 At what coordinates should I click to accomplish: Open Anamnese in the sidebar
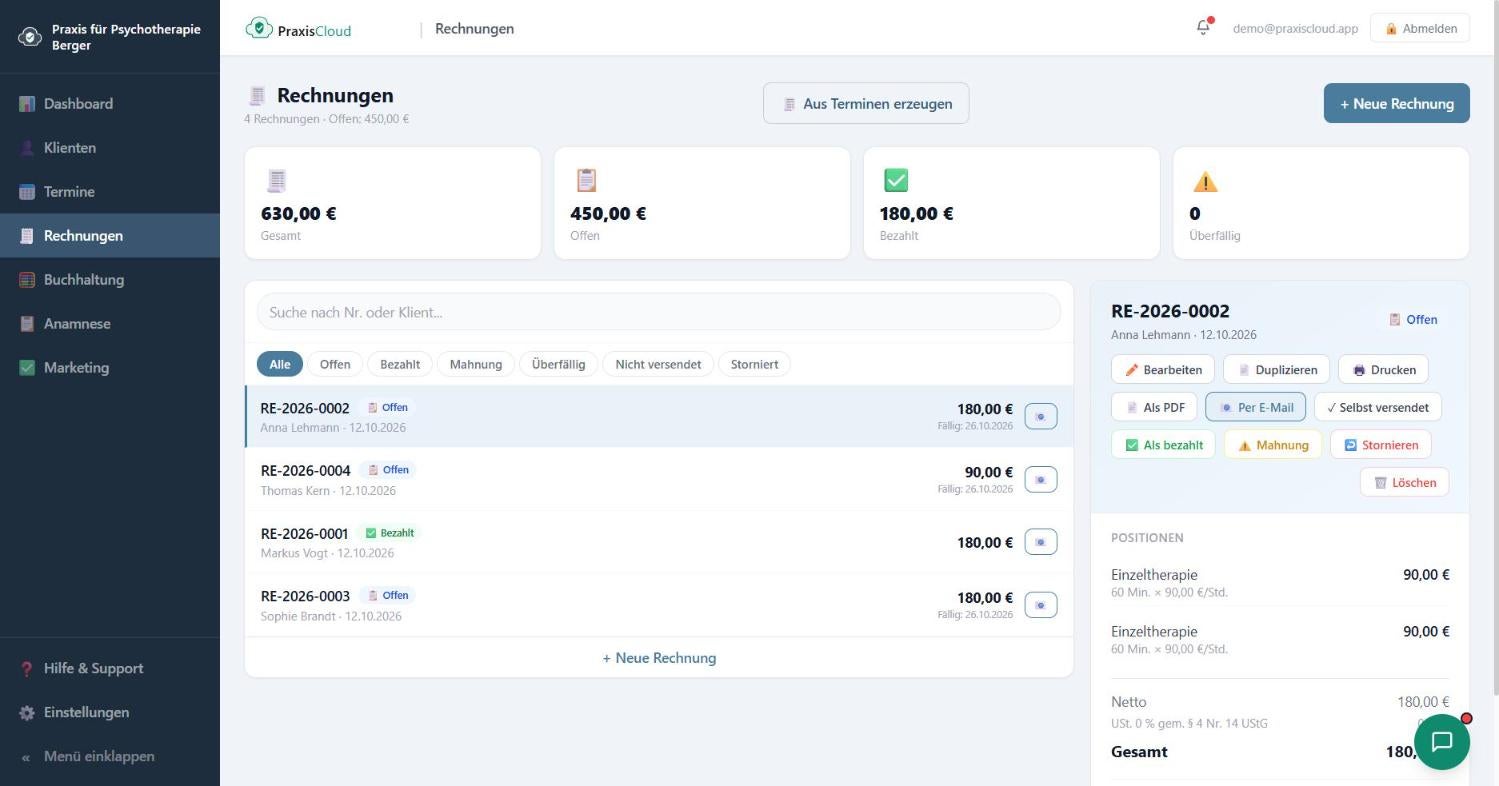110,324
